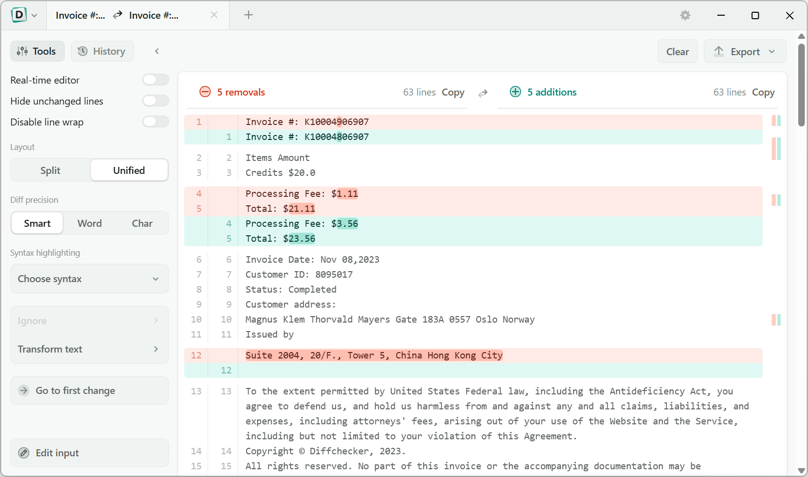Image resolution: width=808 pixels, height=477 pixels.
Task: Open settings with the gear icon
Action: pos(685,15)
